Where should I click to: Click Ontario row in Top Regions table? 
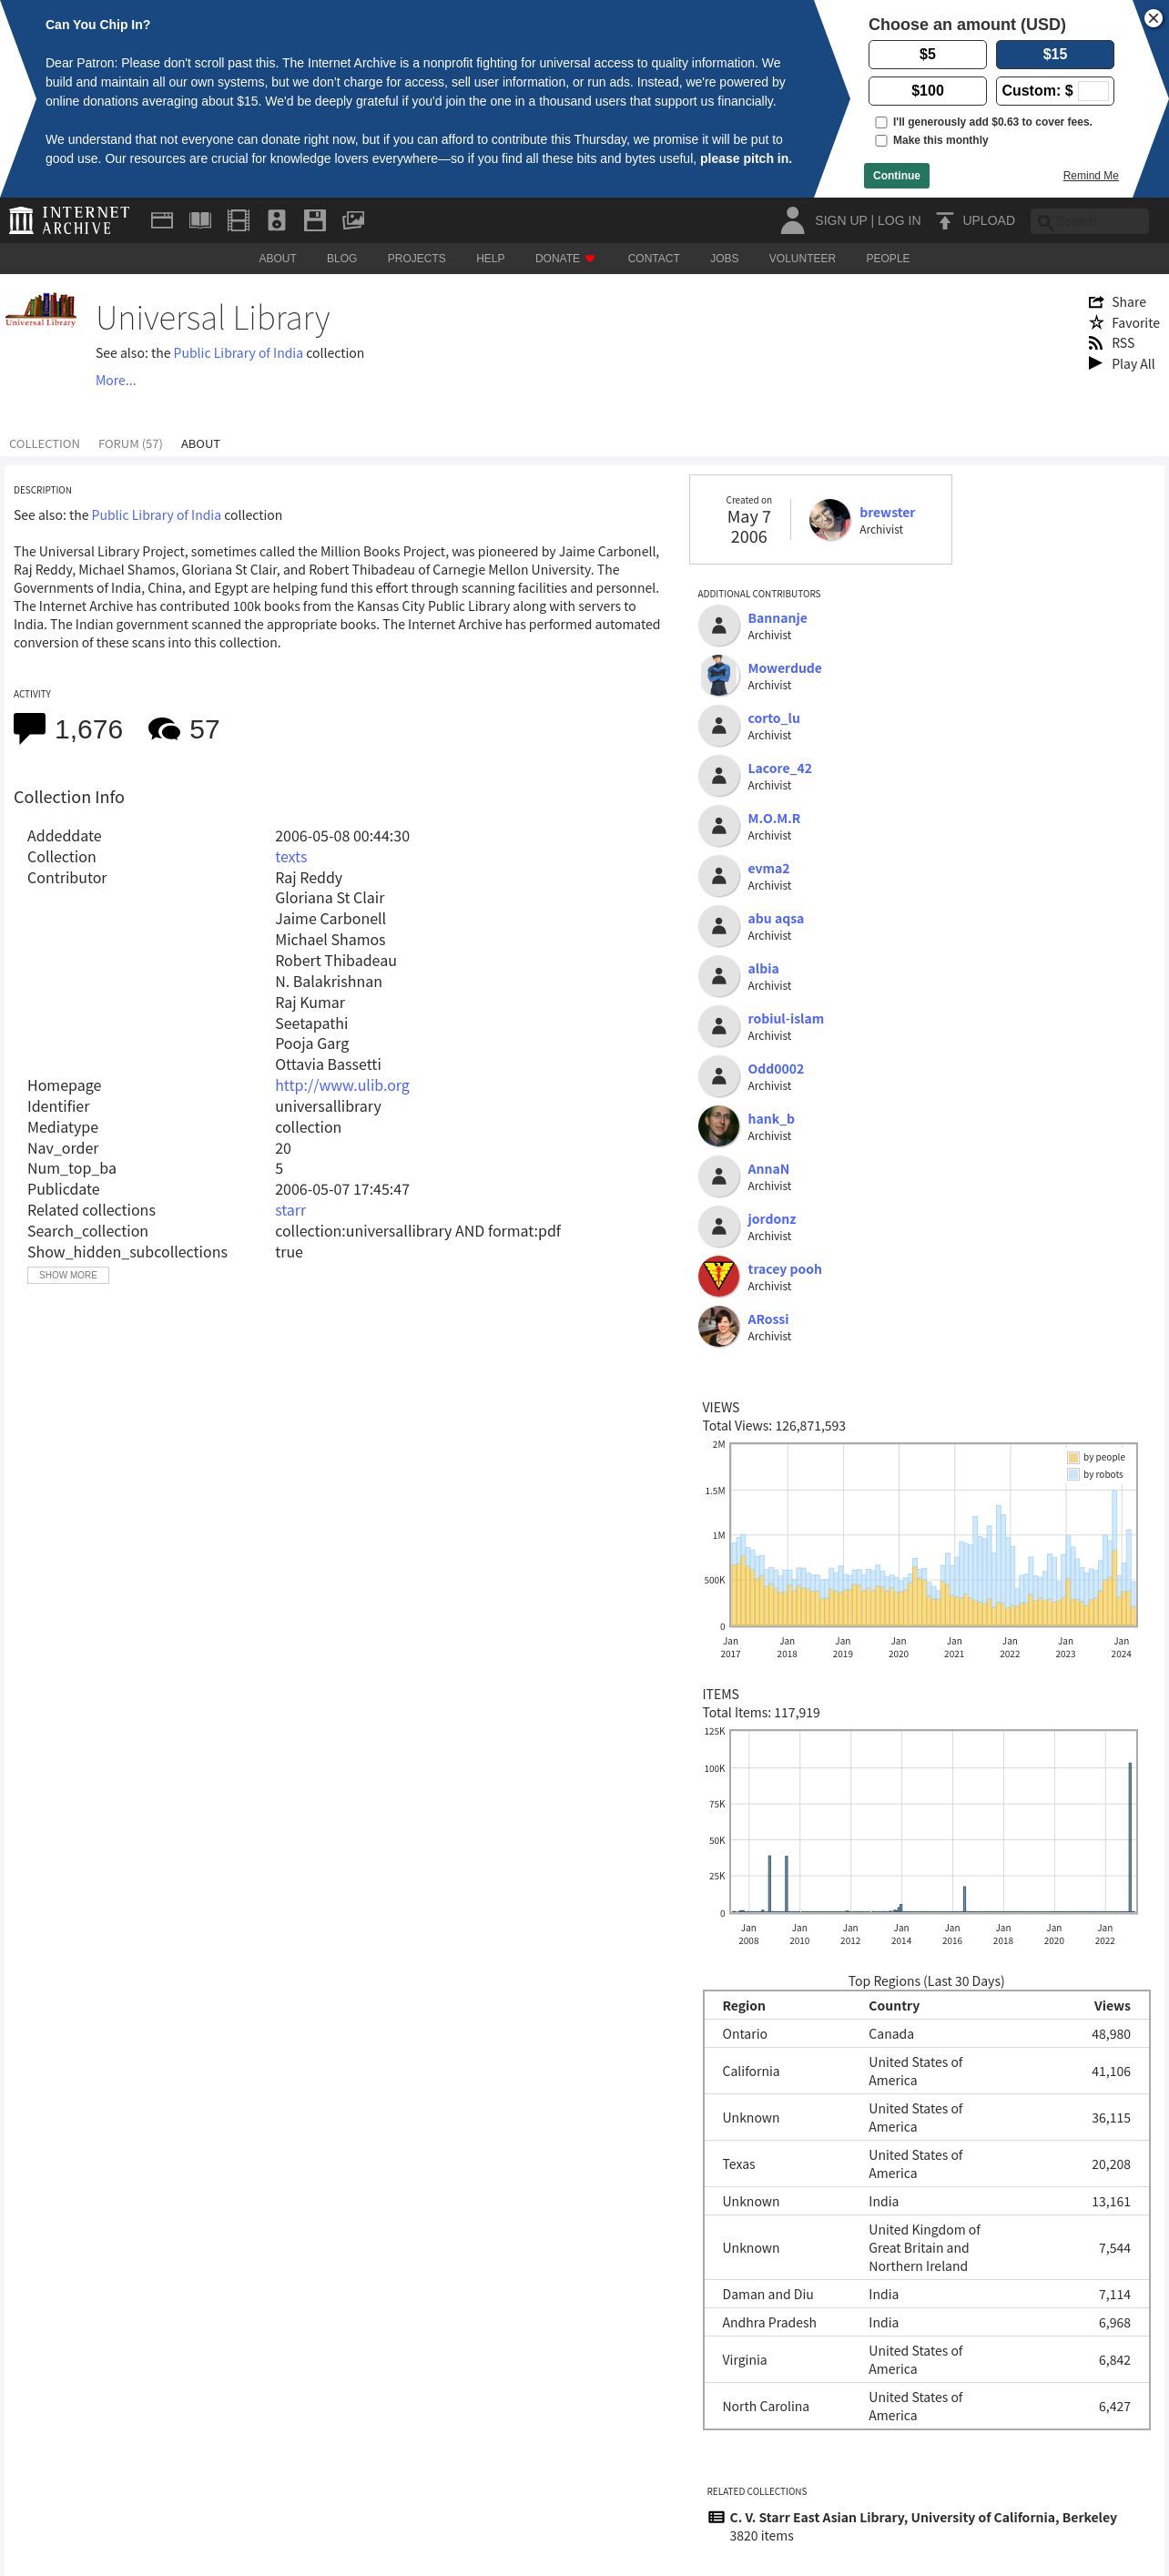(926, 2034)
